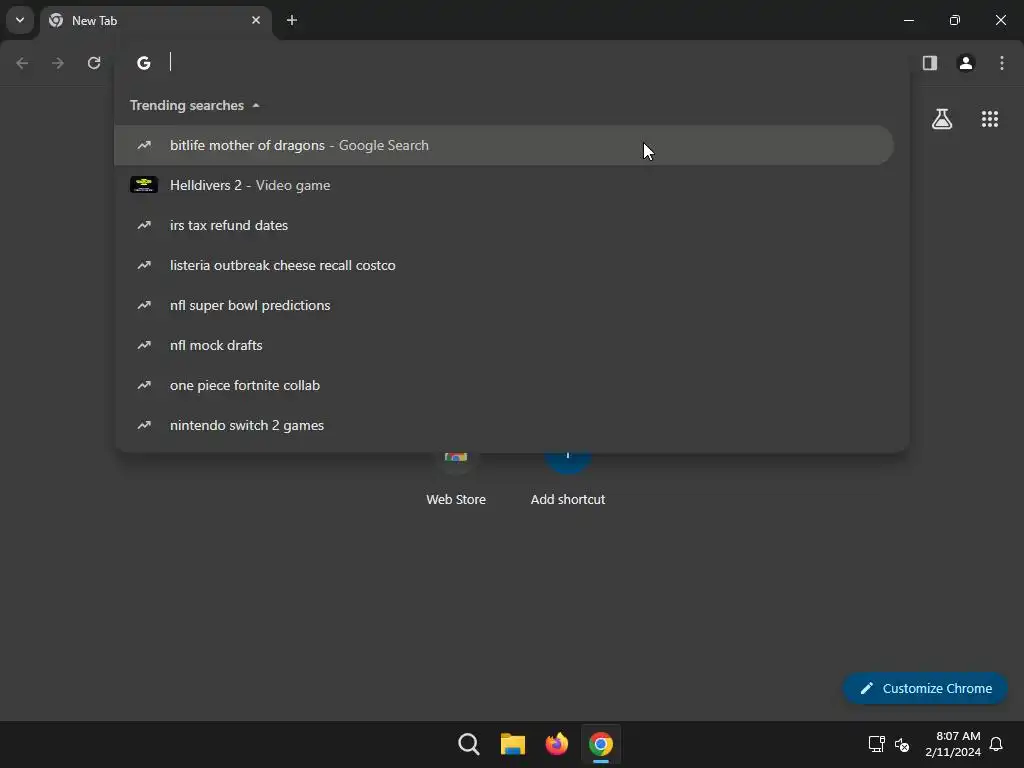Click the Google G icon in address bar
This screenshot has width=1024, height=768.
pyautogui.click(x=144, y=63)
